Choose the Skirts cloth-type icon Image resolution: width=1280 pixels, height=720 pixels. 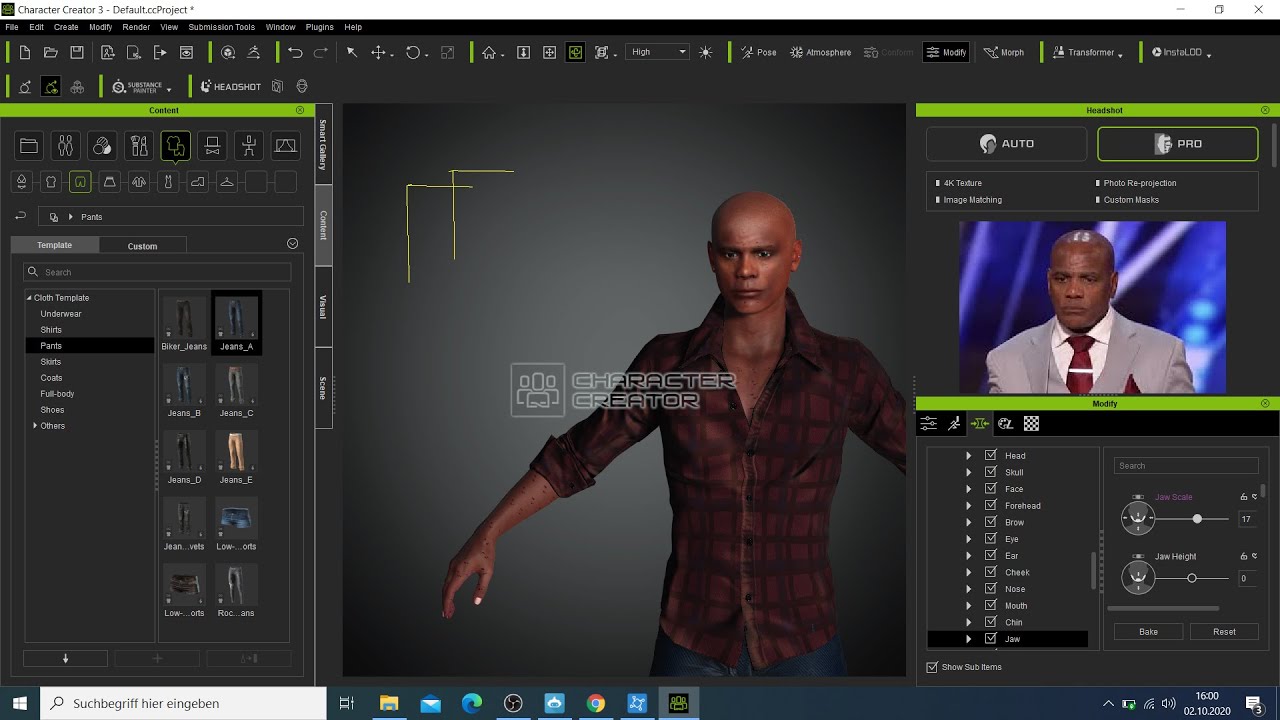(110, 182)
